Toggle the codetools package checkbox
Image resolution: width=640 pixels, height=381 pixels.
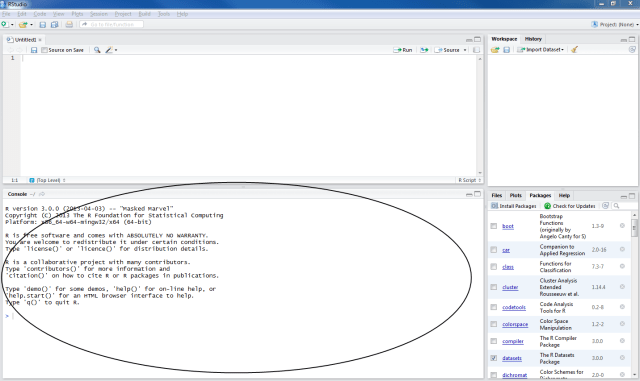click(x=493, y=307)
